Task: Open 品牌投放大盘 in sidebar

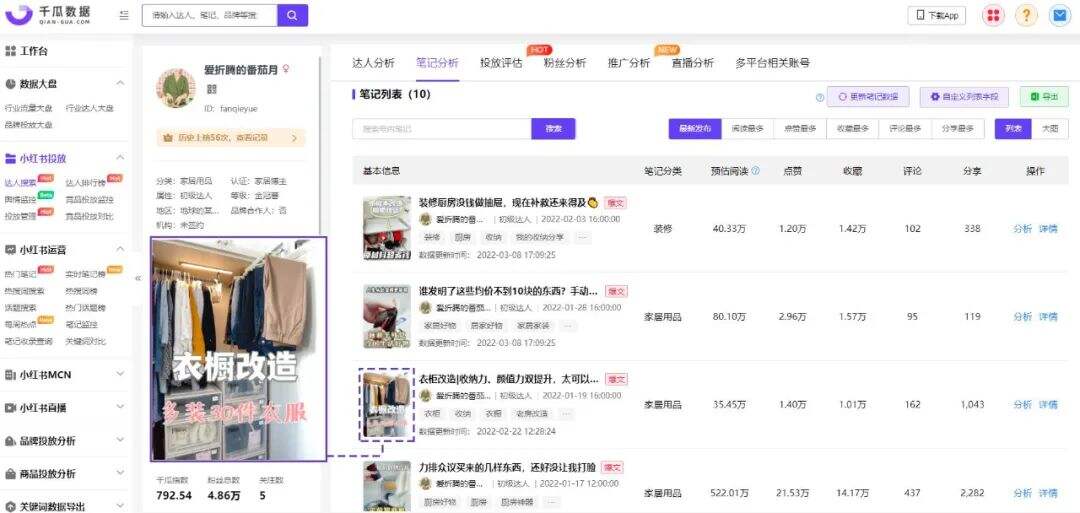Action: point(28,125)
